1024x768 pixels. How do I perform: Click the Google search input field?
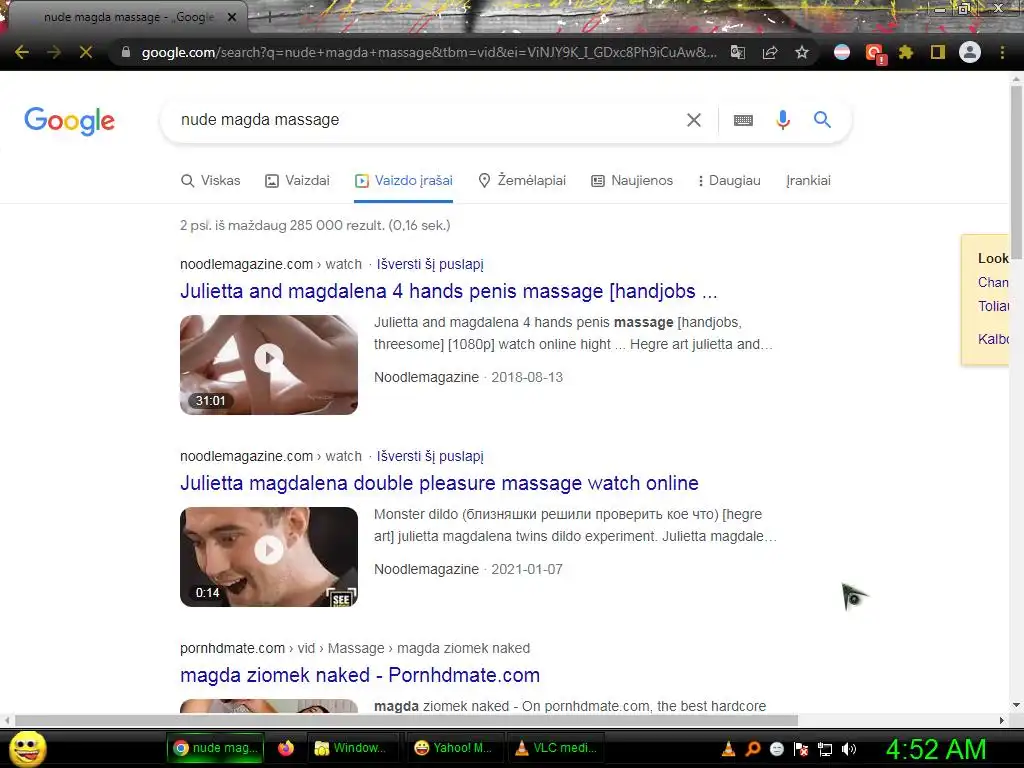(x=428, y=120)
